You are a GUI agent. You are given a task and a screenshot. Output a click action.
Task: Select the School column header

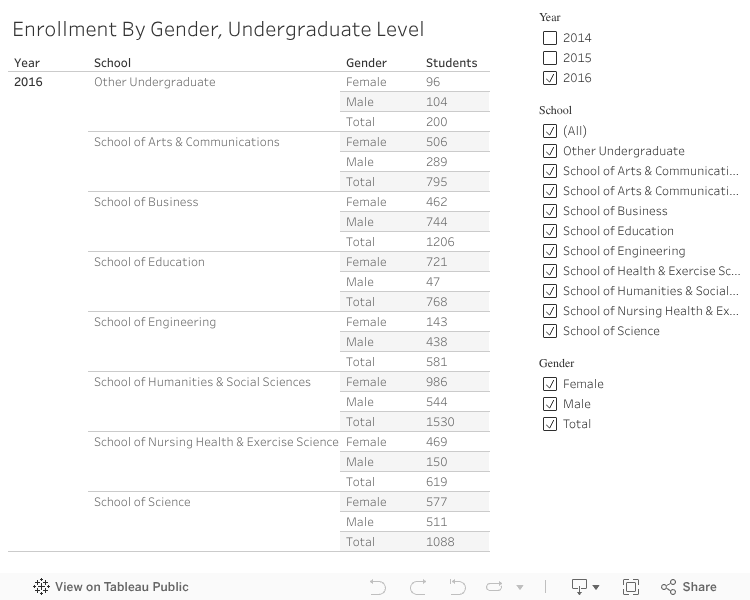[112, 63]
